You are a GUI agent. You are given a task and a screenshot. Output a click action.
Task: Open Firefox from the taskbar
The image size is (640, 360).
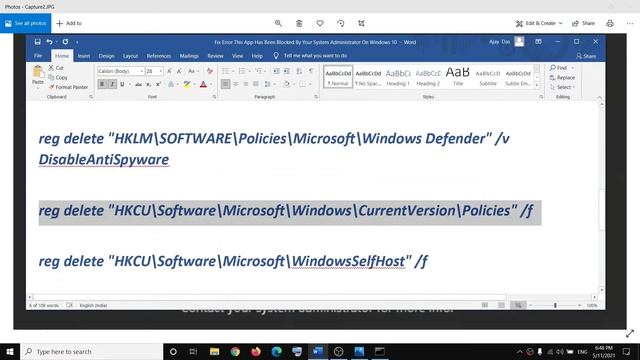(256, 351)
